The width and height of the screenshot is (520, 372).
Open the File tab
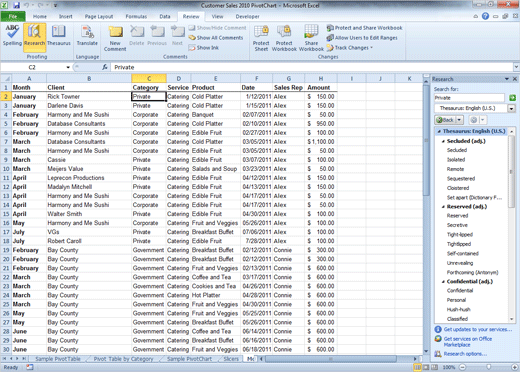coord(13,16)
